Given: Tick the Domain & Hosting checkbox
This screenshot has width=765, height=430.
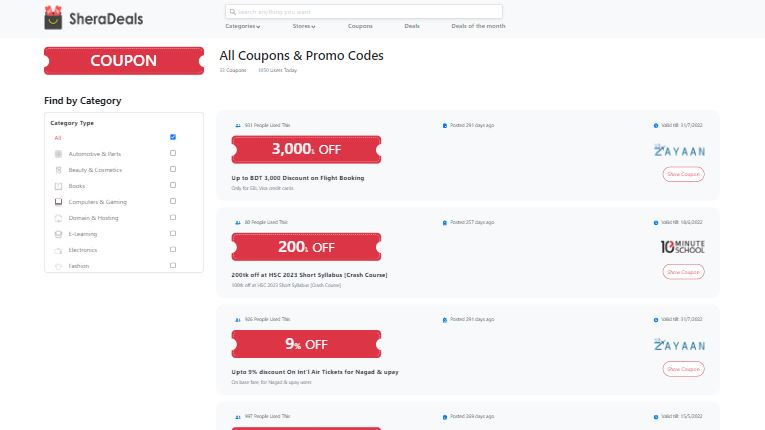Looking at the screenshot, I should pos(173,217).
